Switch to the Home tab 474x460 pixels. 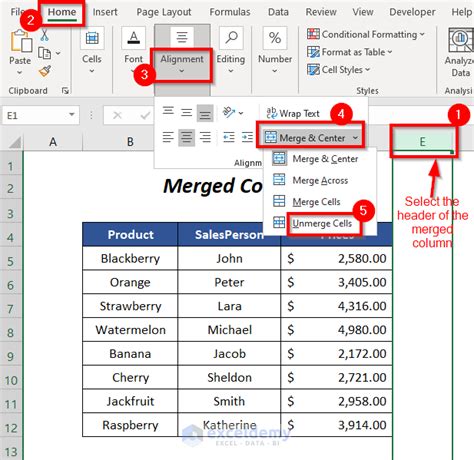62,12
